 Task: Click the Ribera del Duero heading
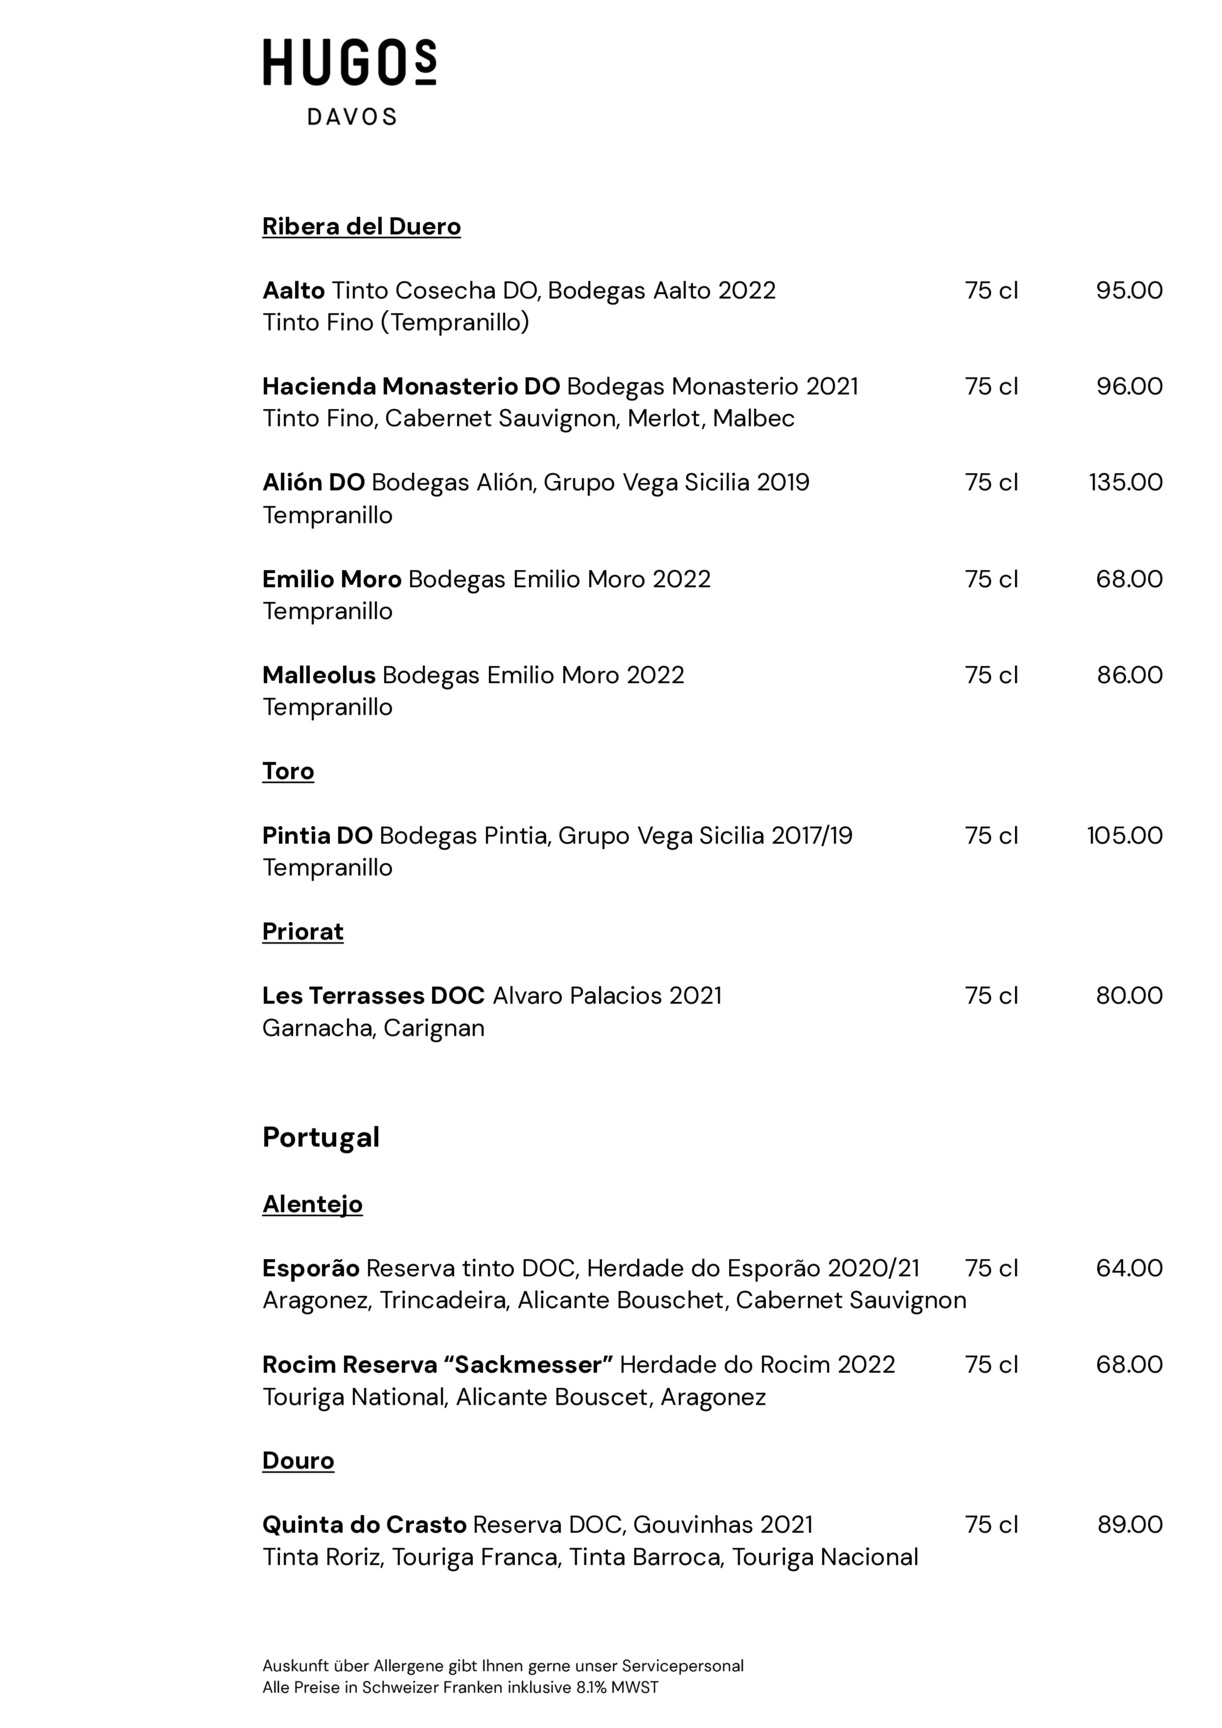[x=361, y=227]
